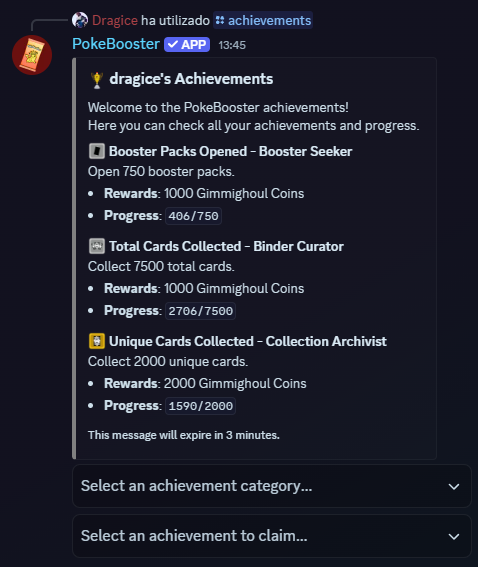Click the 13:45 message timestamp
The width and height of the screenshot is (478, 567).
232,45
